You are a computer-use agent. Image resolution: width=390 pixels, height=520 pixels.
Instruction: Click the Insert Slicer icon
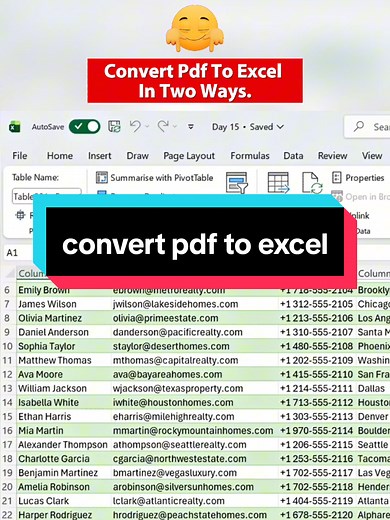pos(237,182)
